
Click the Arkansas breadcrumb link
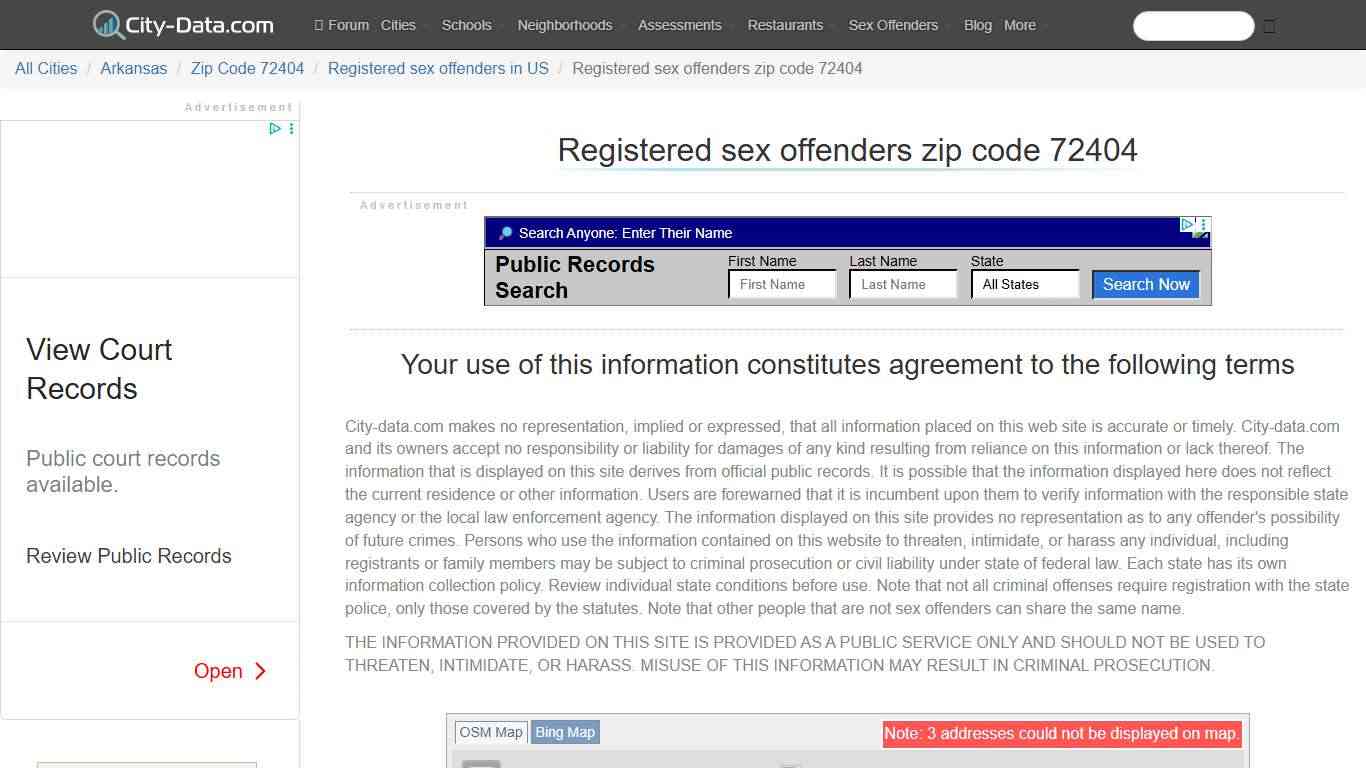click(133, 68)
